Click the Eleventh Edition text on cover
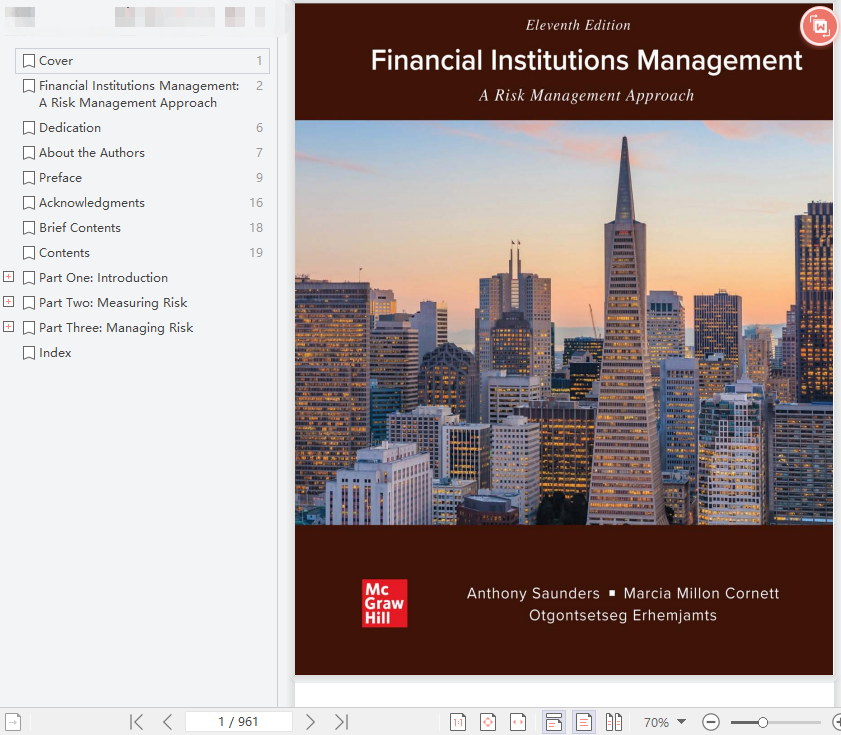Image resolution: width=841 pixels, height=735 pixels. [578, 25]
